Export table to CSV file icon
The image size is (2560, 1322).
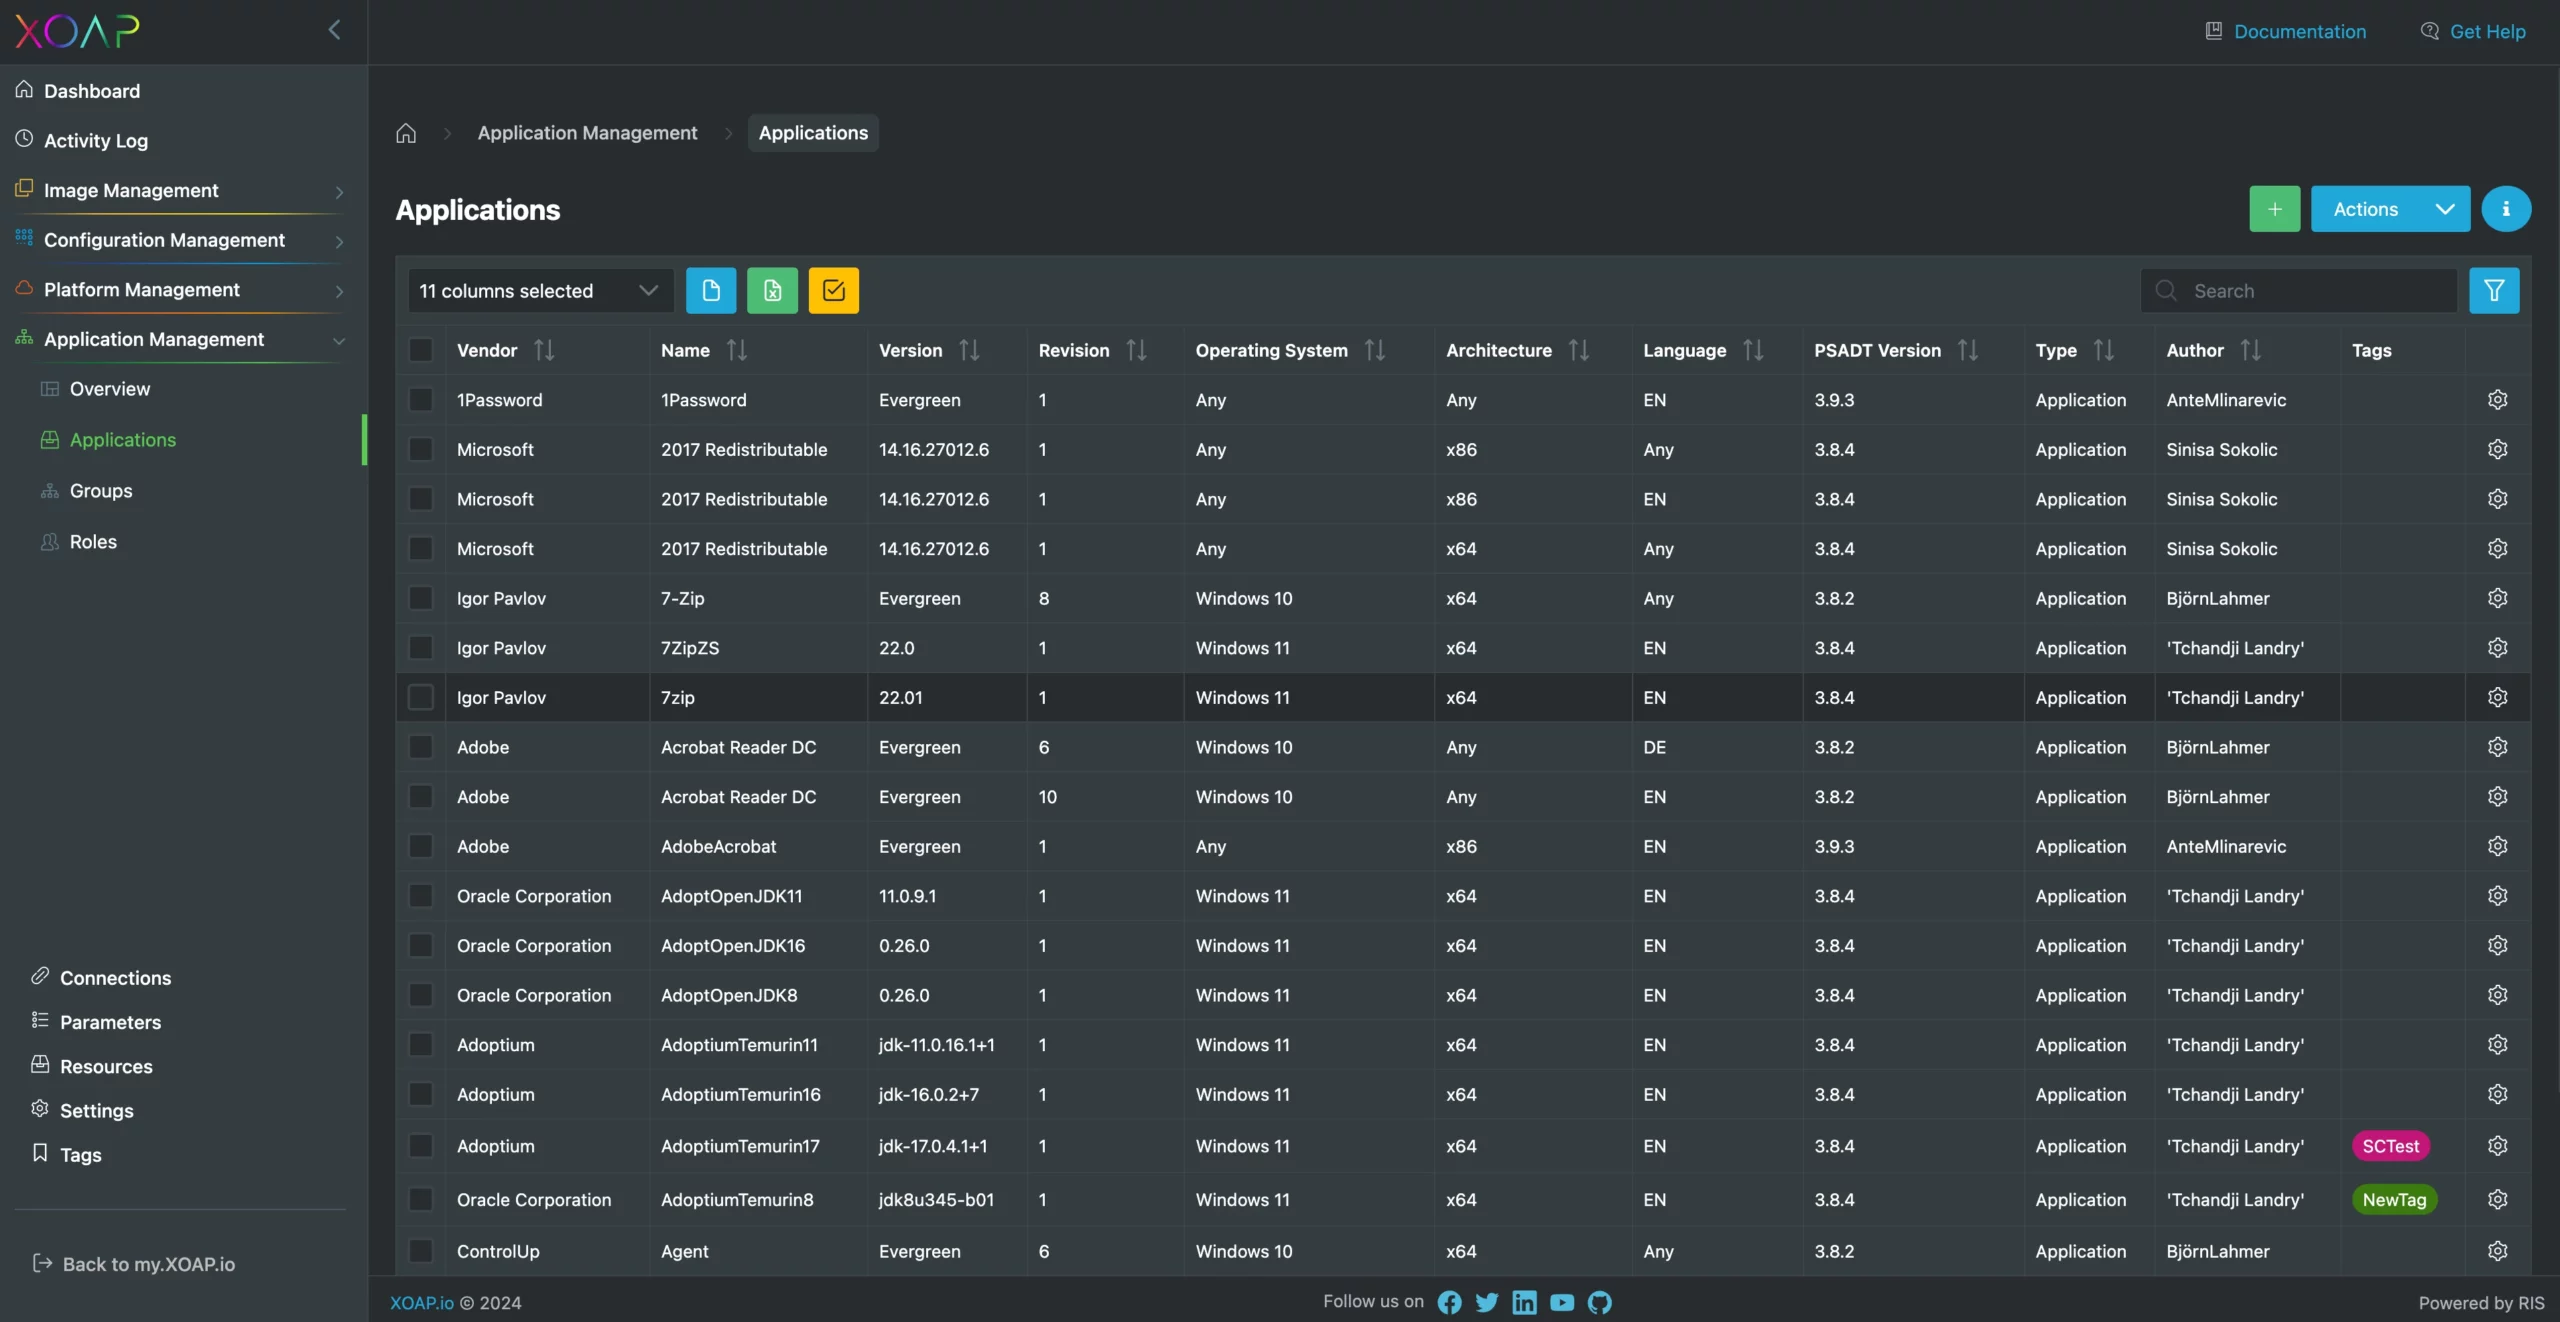(711, 291)
